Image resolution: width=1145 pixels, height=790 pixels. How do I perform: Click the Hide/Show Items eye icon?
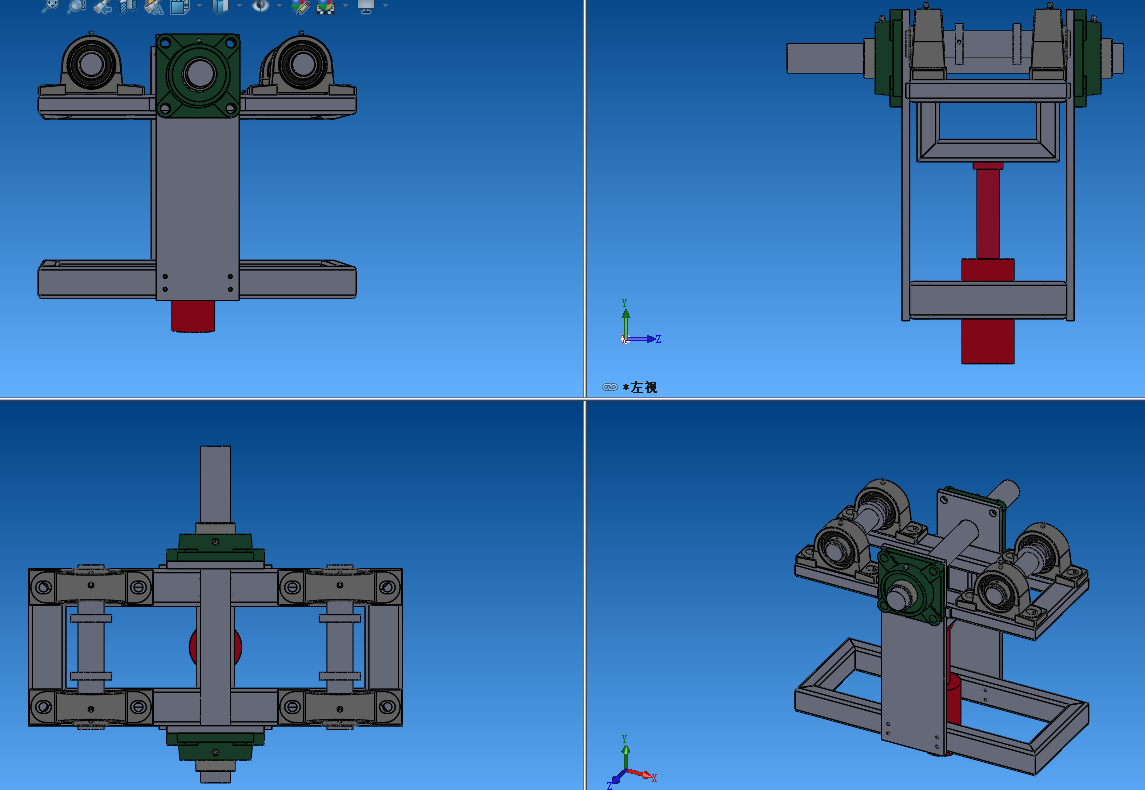[x=260, y=6]
